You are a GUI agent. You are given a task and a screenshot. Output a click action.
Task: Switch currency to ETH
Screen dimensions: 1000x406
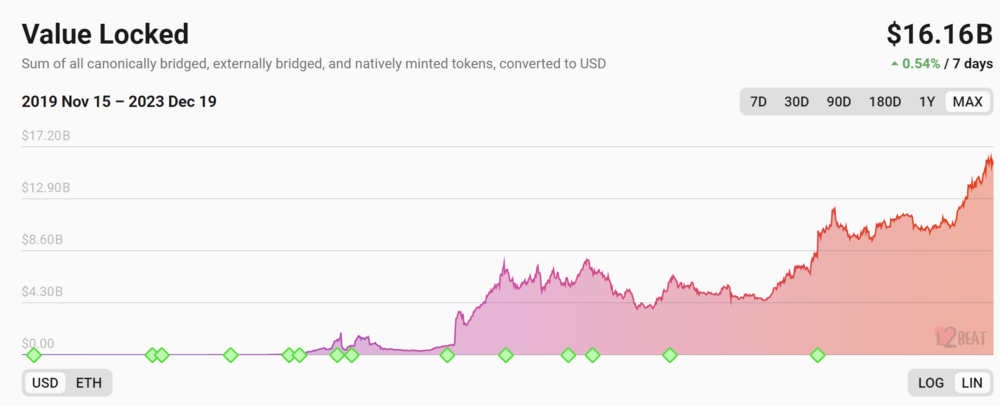(x=89, y=383)
